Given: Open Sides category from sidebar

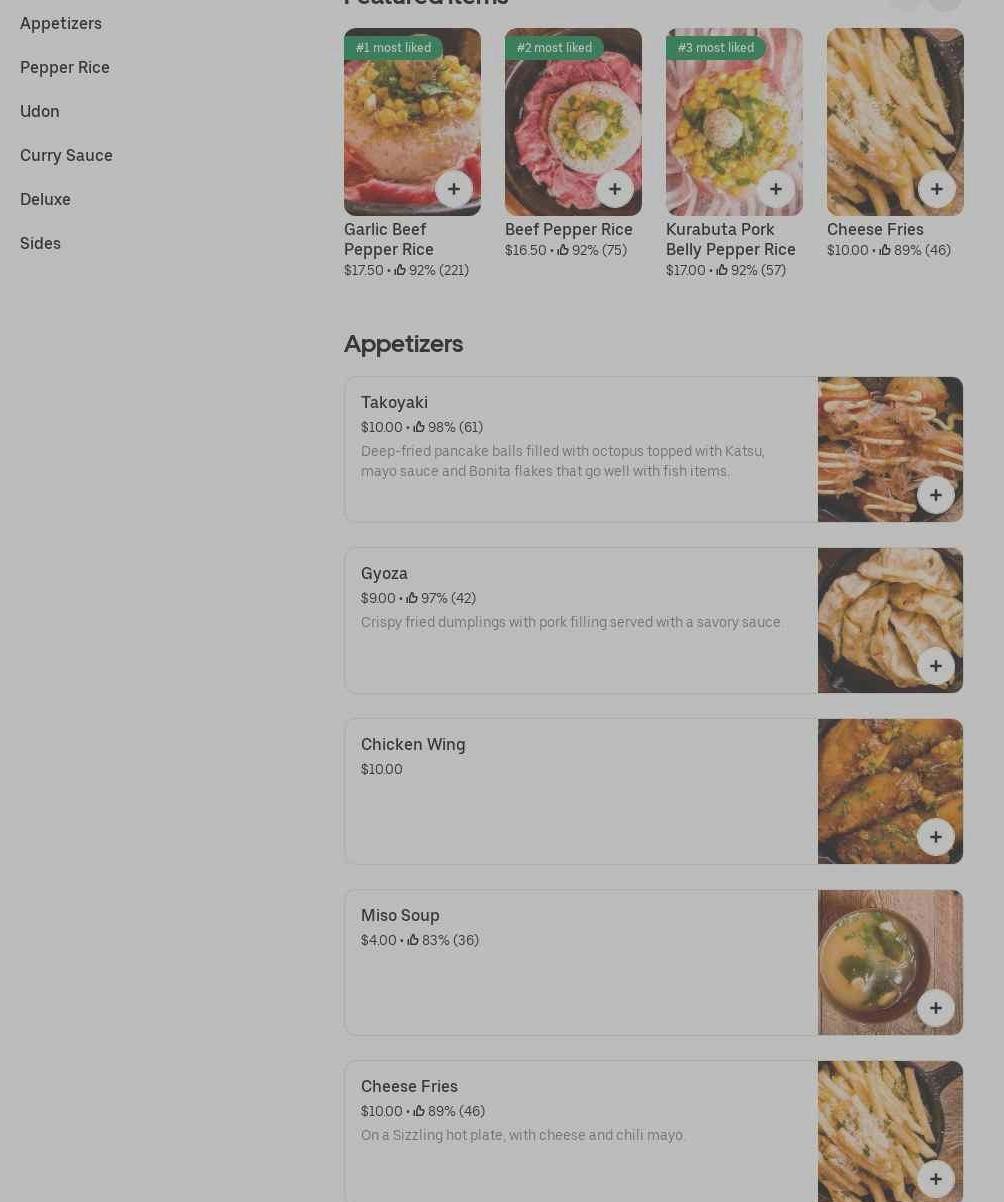Looking at the screenshot, I should coord(40,243).
